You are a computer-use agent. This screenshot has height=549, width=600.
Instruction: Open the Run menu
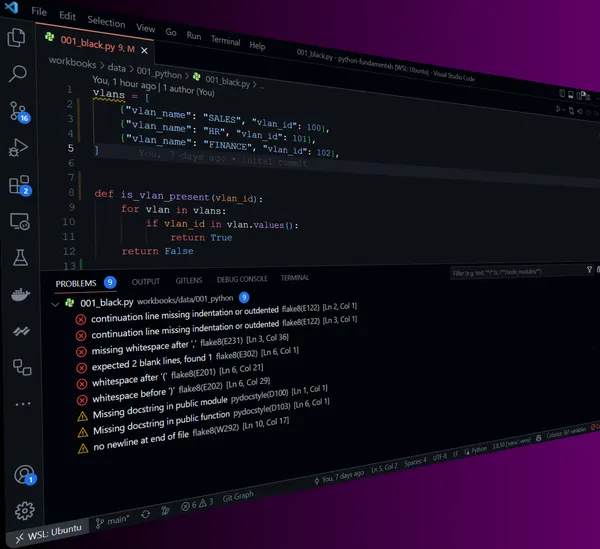tap(194, 36)
